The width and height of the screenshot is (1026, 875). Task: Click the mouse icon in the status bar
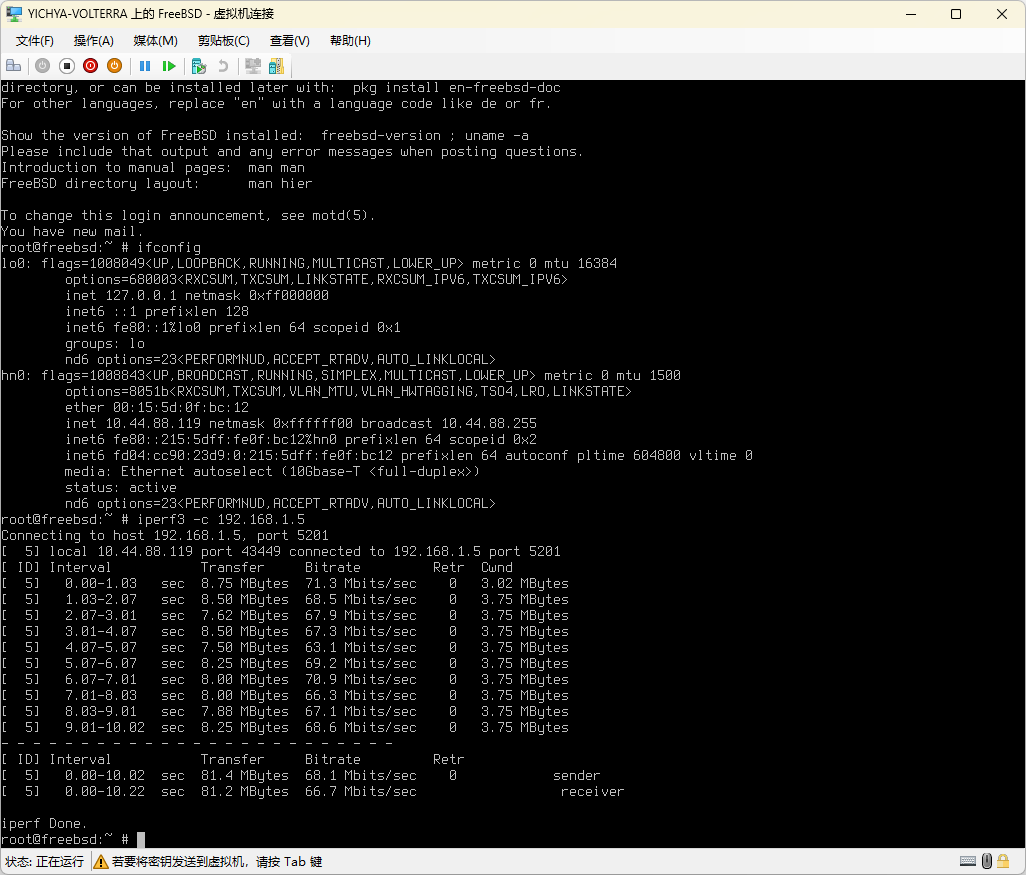[x=987, y=861]
